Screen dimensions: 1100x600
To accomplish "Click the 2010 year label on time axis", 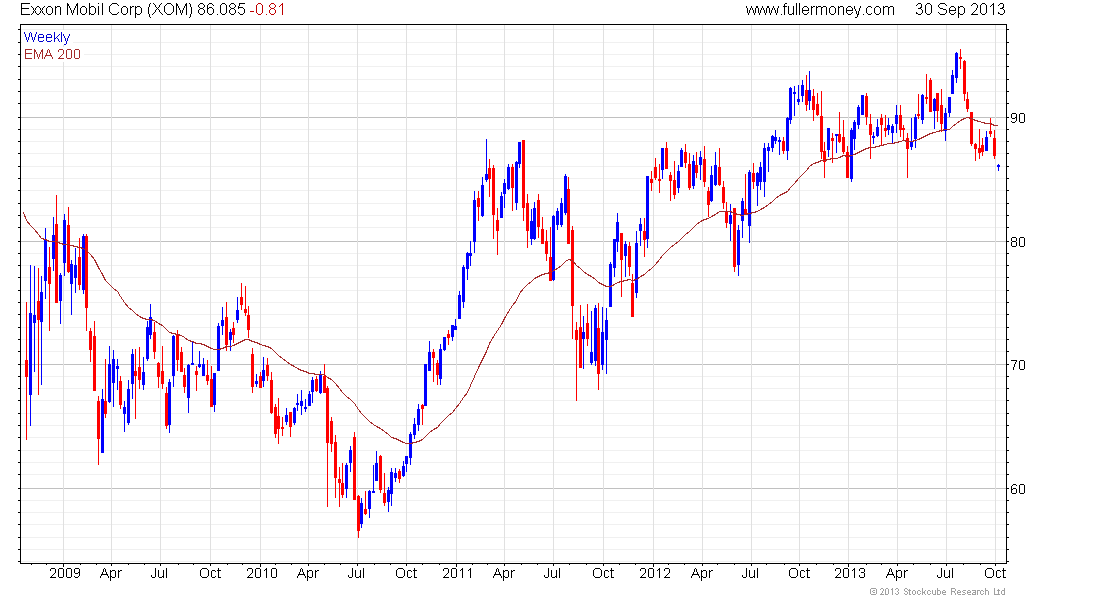I will [x=262, y=573].
